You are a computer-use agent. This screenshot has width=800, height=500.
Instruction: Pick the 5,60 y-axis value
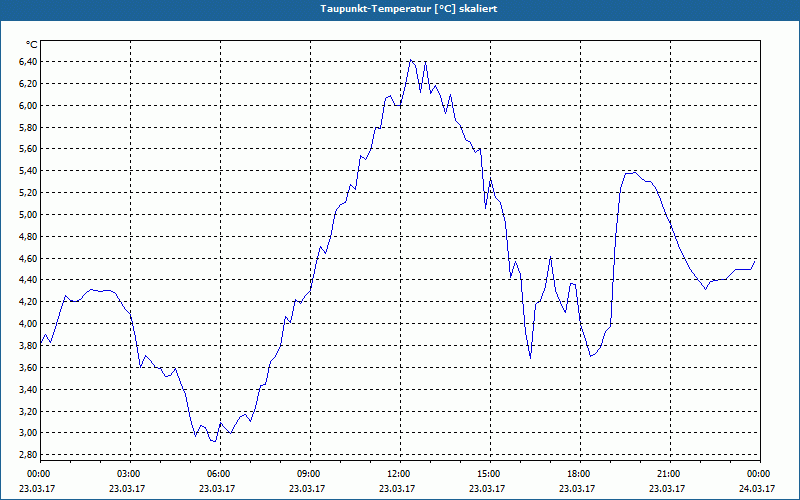[28, 149]
